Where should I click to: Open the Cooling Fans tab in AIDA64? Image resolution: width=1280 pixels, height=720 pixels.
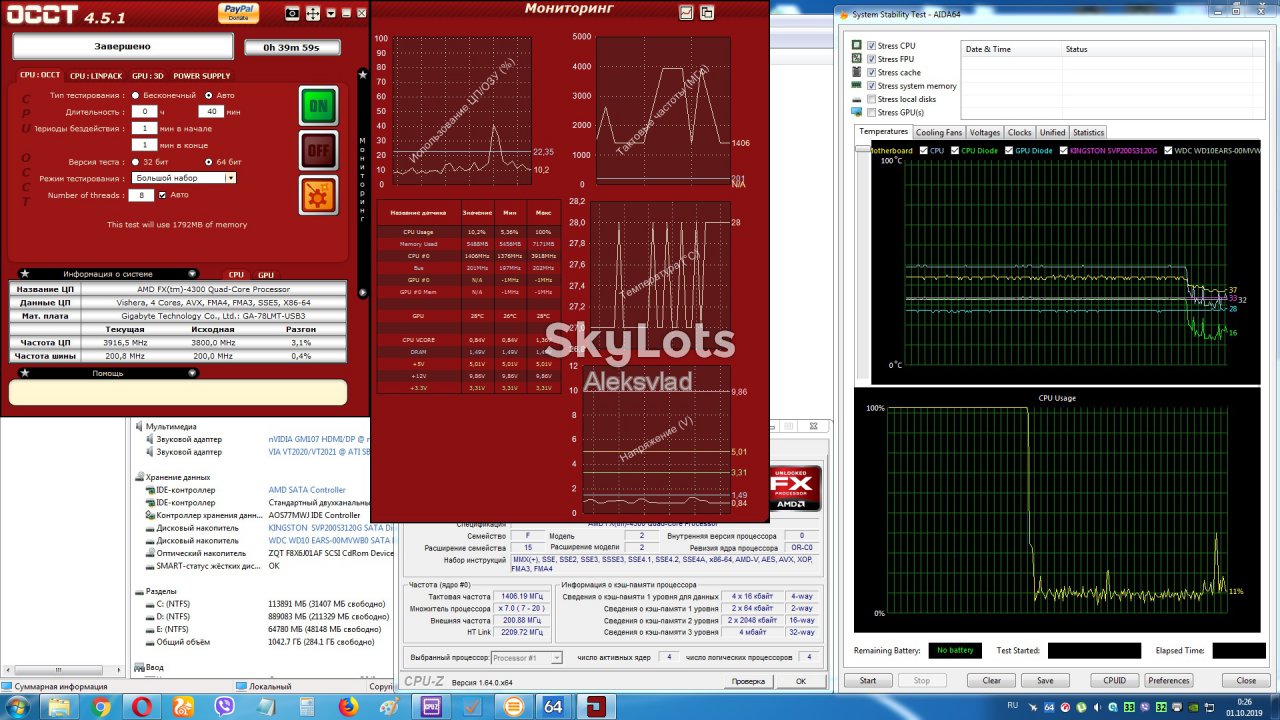[x=939, y=132]
